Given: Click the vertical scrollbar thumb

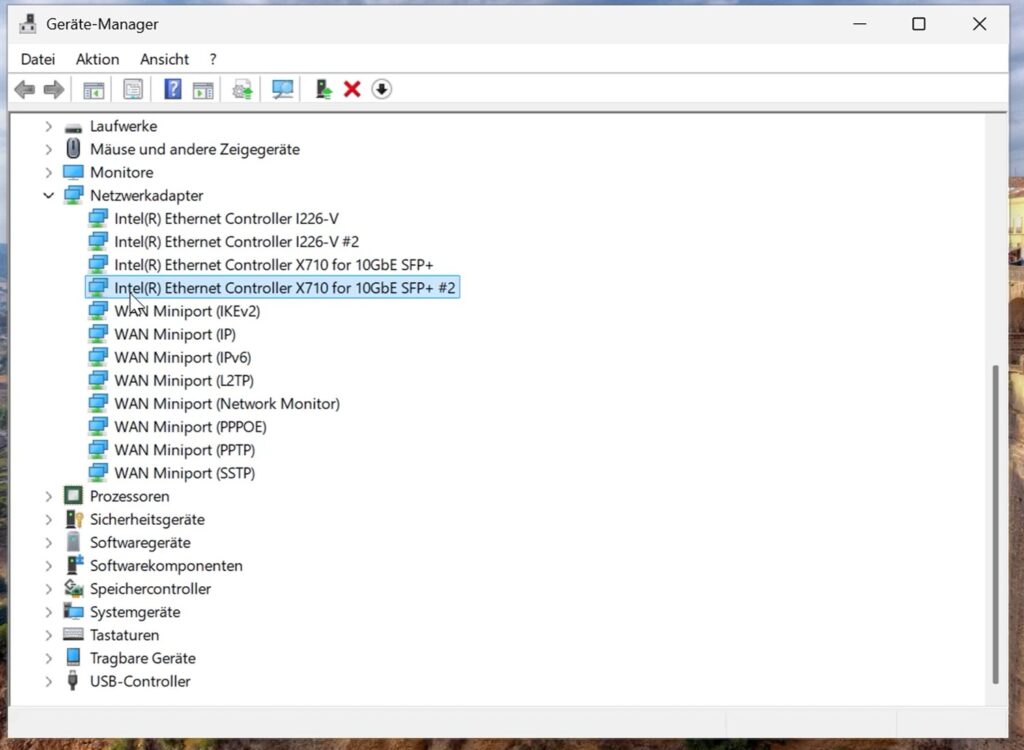Looking at the screenshot, I should click(994, 524).
